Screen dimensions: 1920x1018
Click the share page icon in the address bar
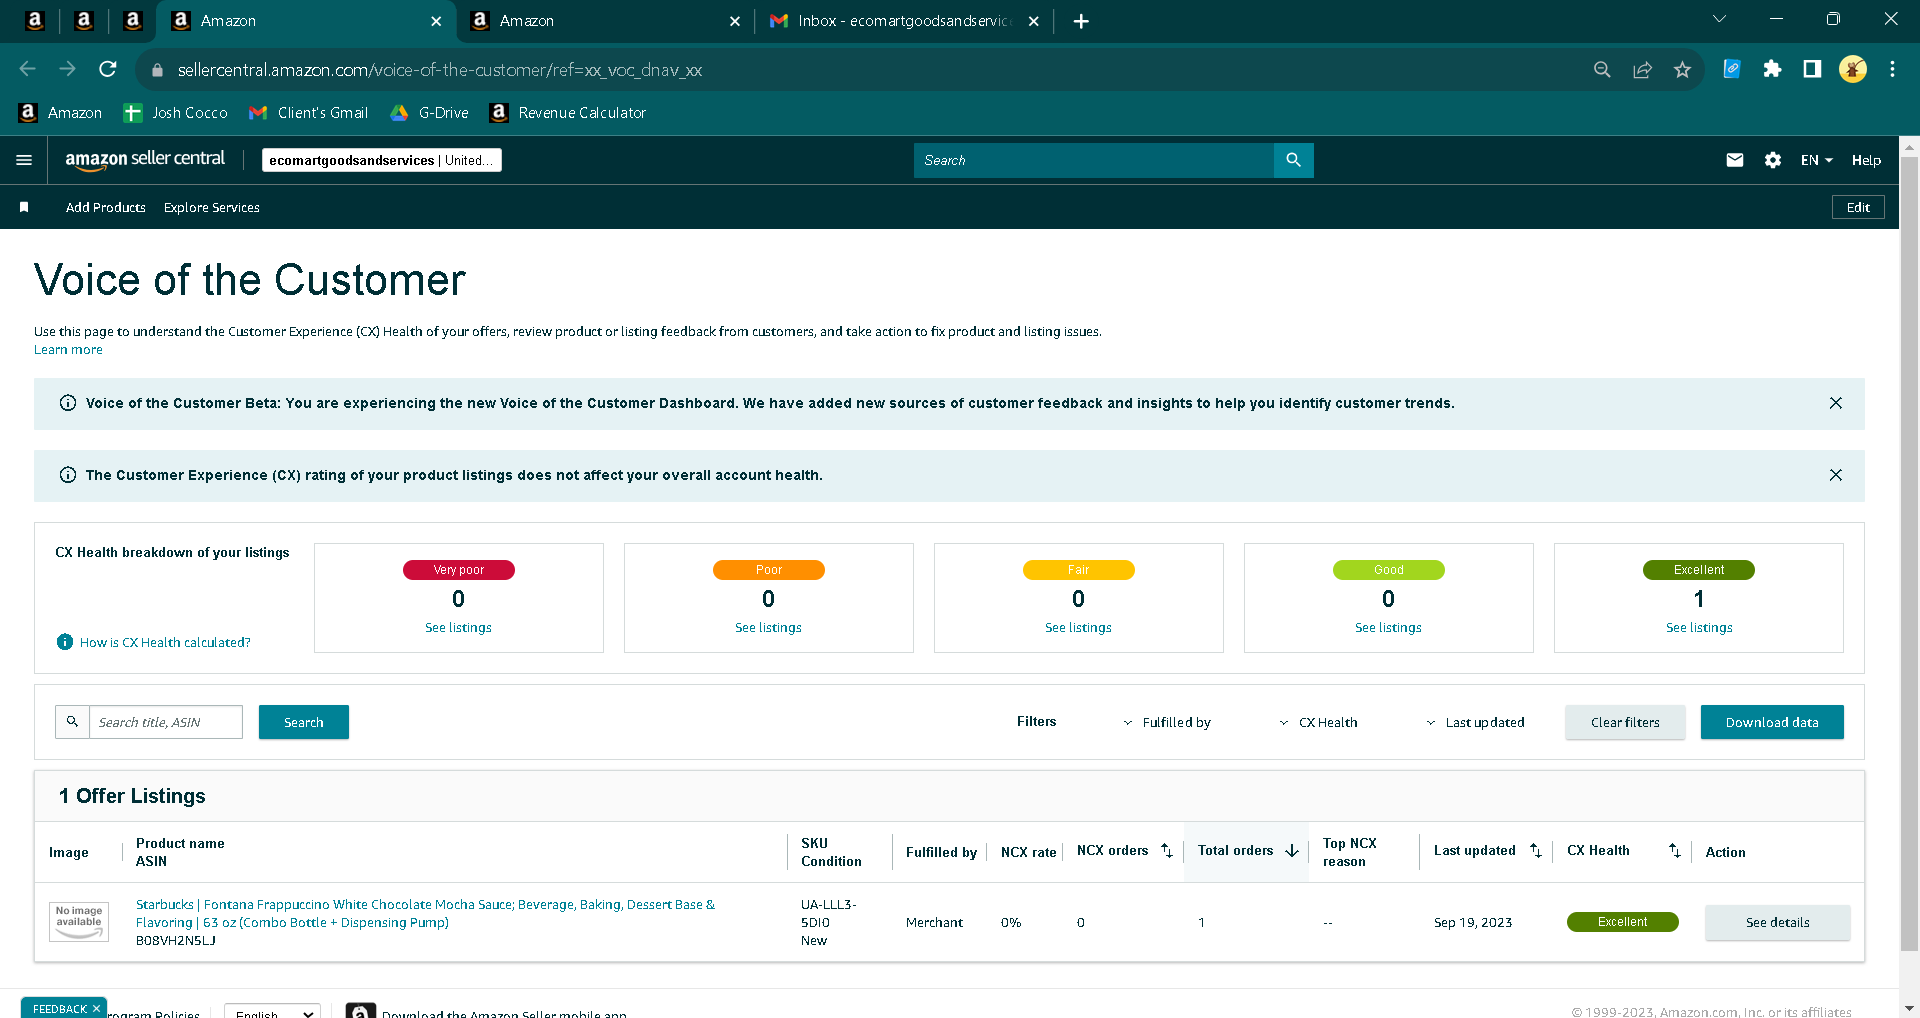pos(1642,69)
